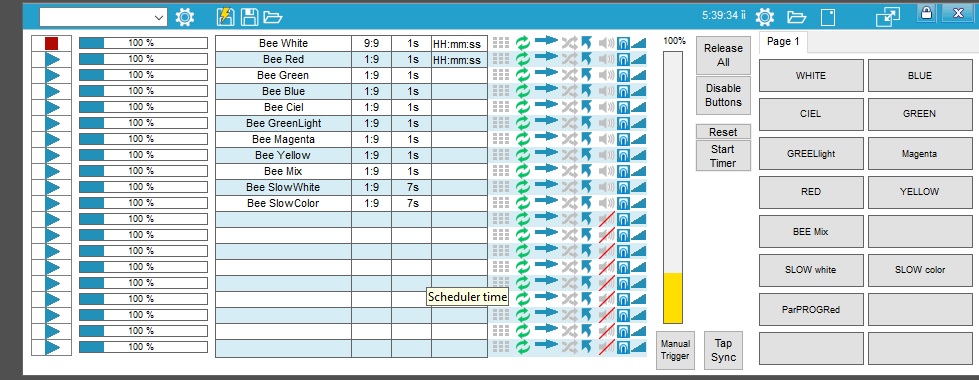Click the up-left arrow icon on Bee Blue row
Image resolution: width=979 pixels, height=380 pixels.
[x=586, y=91]
